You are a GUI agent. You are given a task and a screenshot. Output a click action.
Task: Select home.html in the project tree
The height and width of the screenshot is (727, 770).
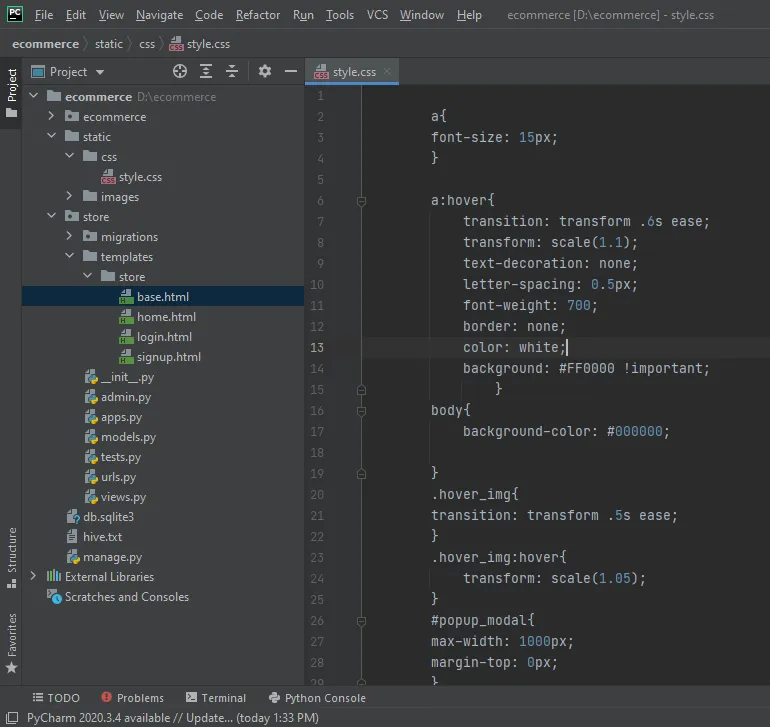point(166,317)
